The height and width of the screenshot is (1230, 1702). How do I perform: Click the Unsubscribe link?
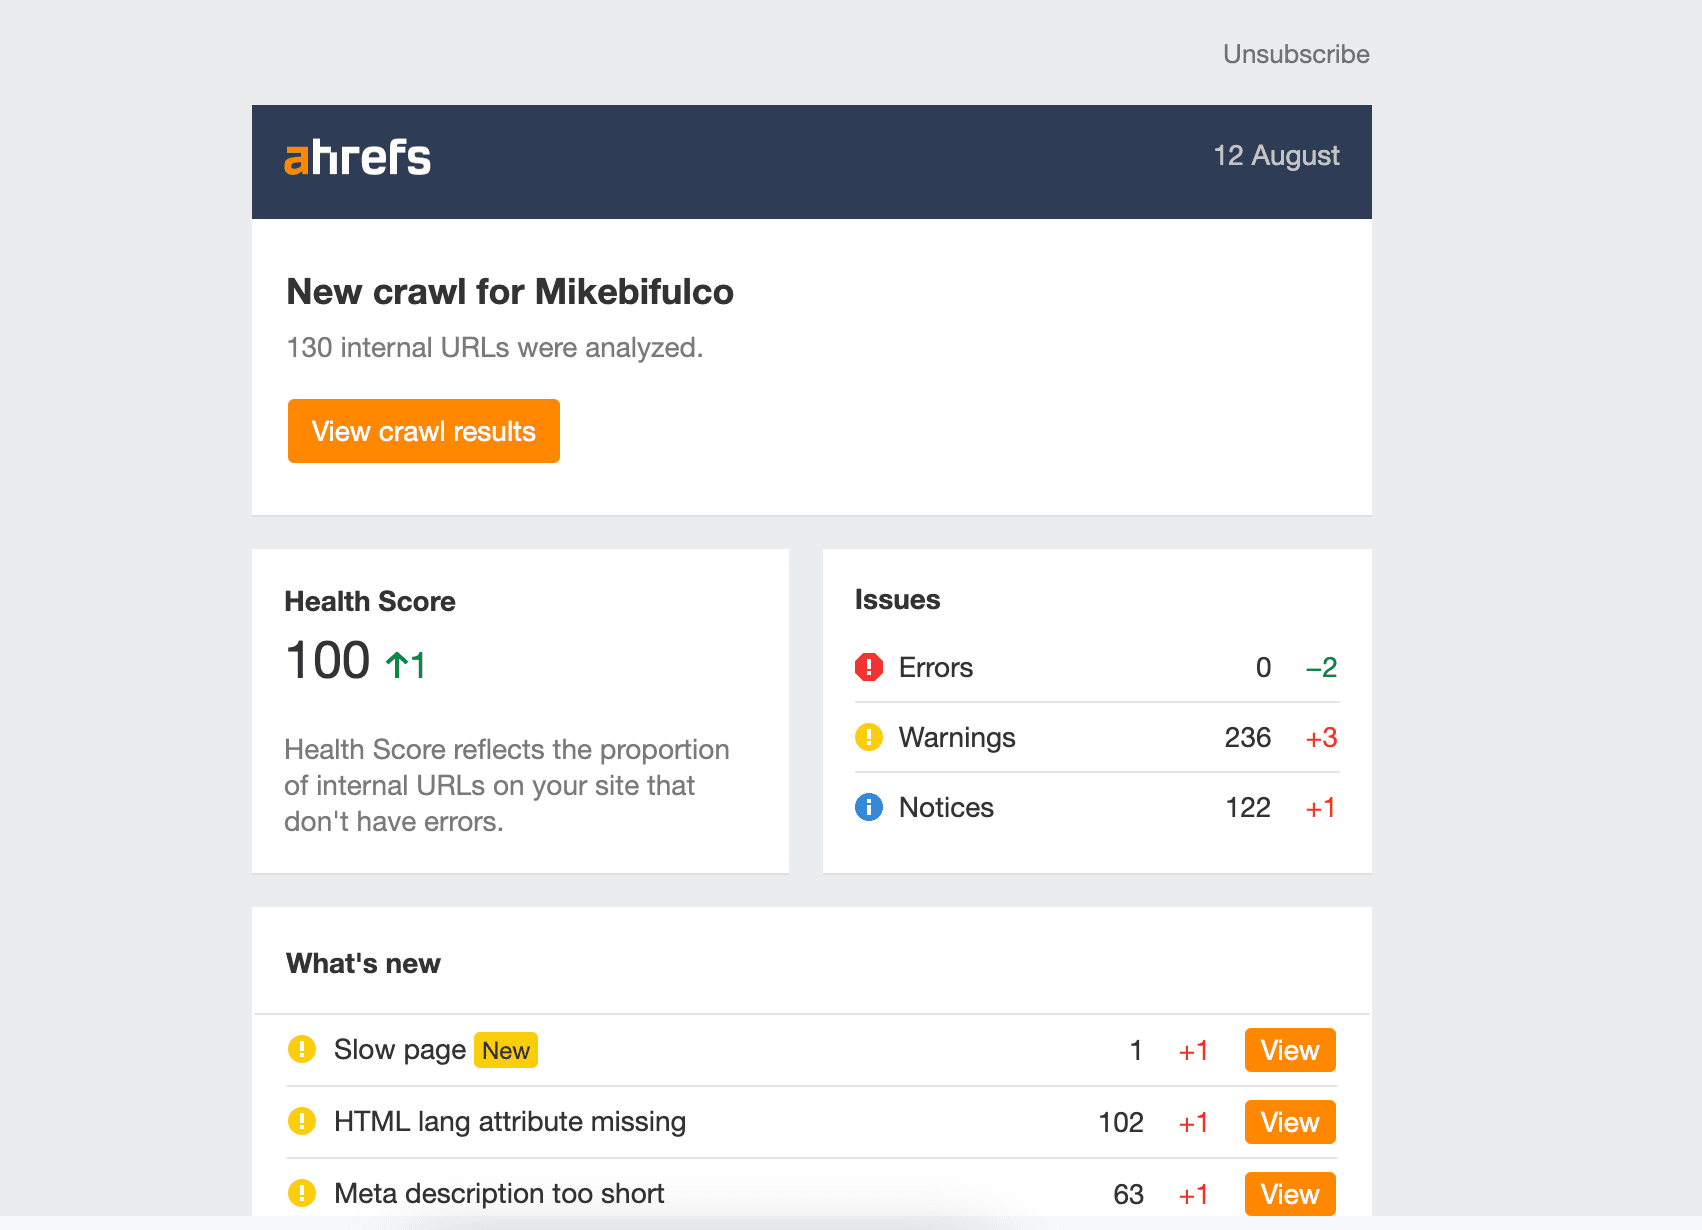pyautogui.click(x=1297, y=54)
